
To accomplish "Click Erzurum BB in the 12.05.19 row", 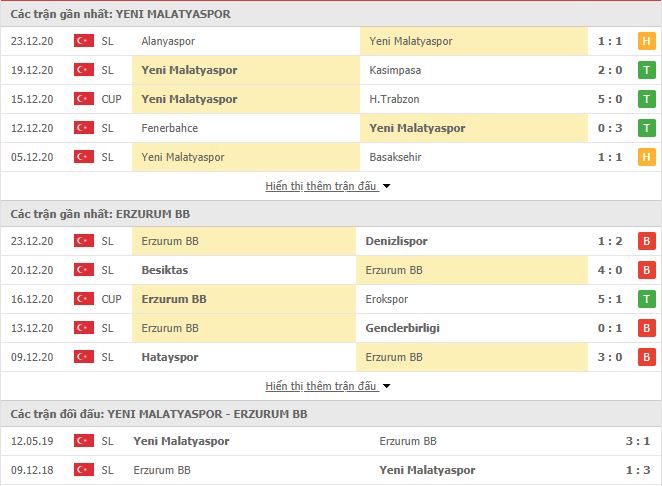I will pos(408,441).
